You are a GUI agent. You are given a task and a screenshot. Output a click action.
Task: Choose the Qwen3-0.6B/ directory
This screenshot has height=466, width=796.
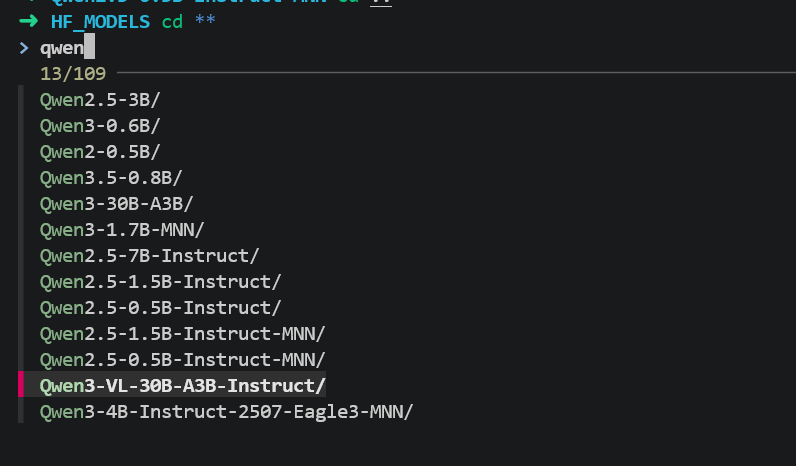pyautogui.click(x=99, y=125)
